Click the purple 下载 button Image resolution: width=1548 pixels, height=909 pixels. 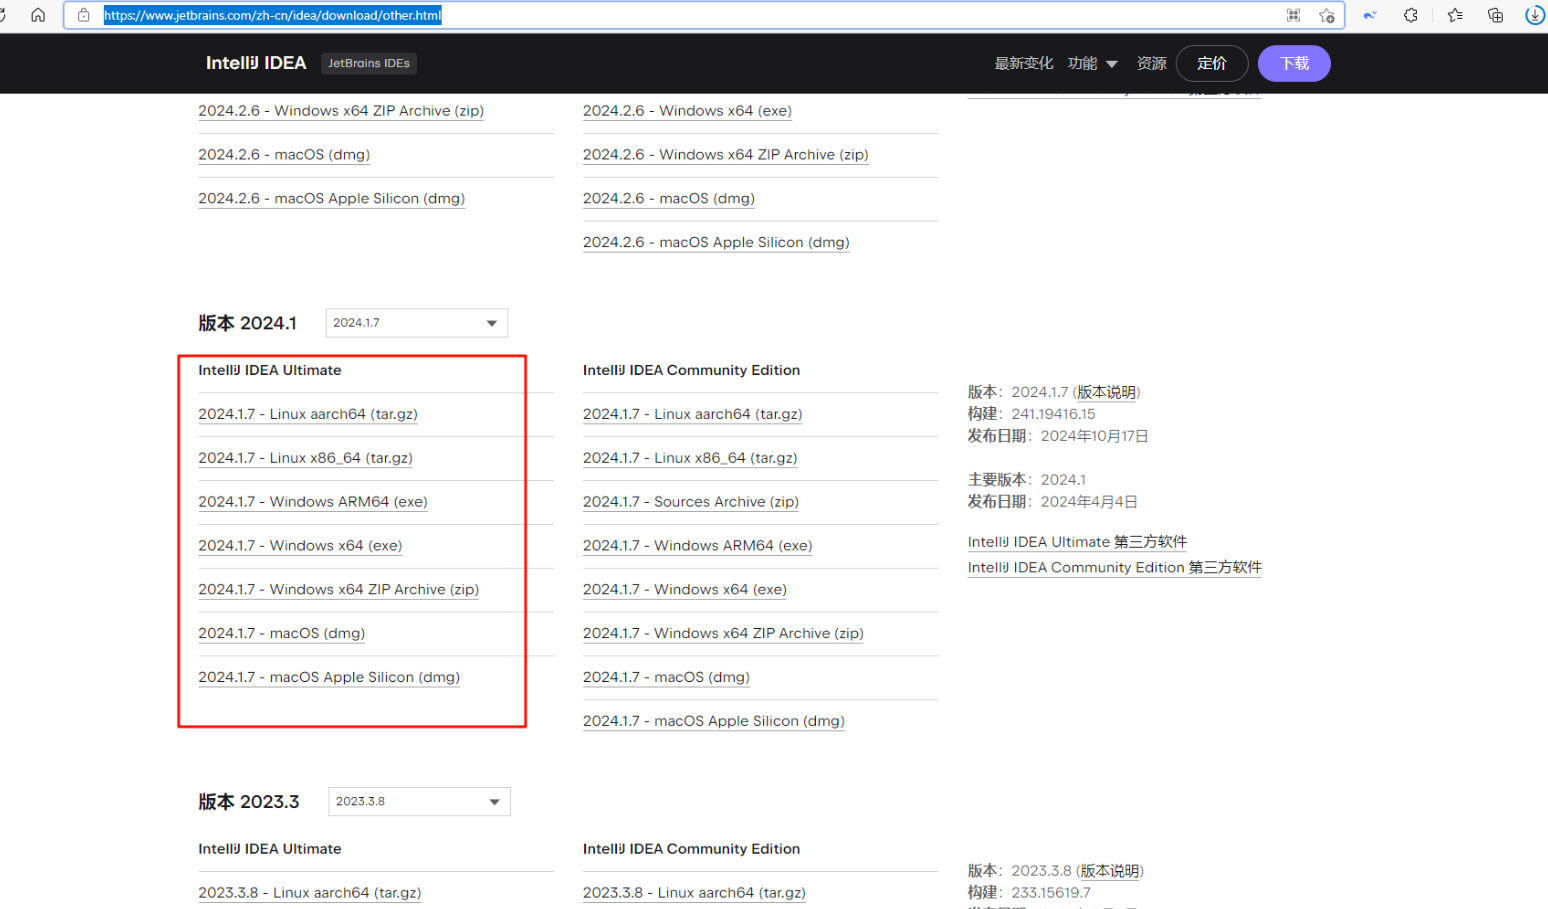1294,63
